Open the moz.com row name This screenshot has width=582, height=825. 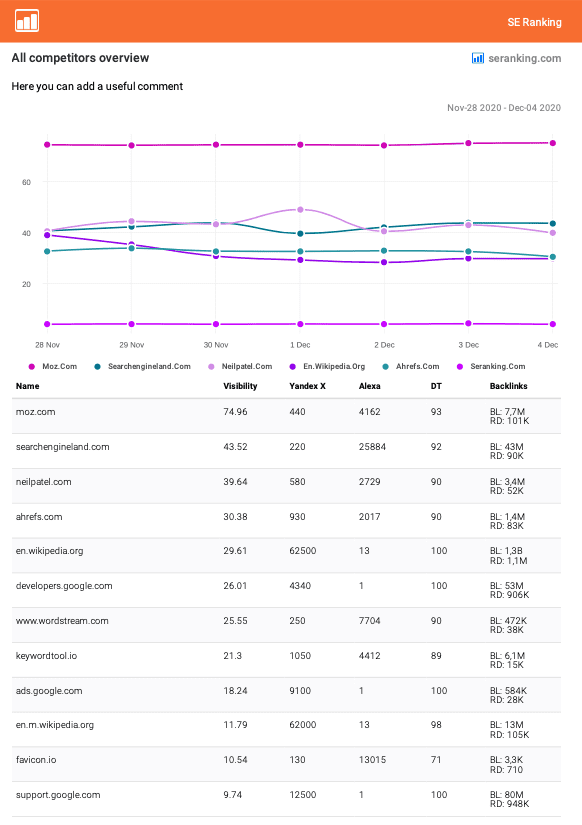[x=35, y=411]
